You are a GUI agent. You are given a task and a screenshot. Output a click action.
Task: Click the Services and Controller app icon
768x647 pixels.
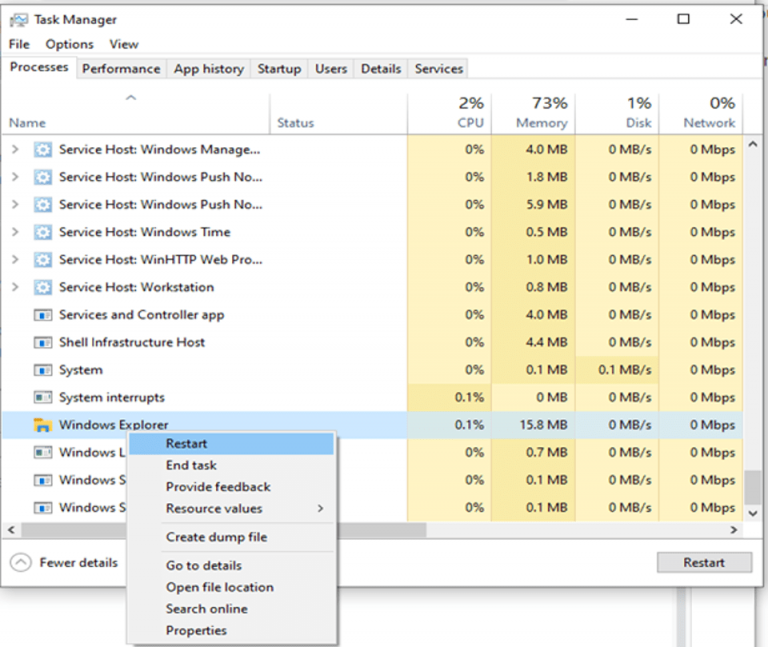pyautogui.click(x=42, y=315)
